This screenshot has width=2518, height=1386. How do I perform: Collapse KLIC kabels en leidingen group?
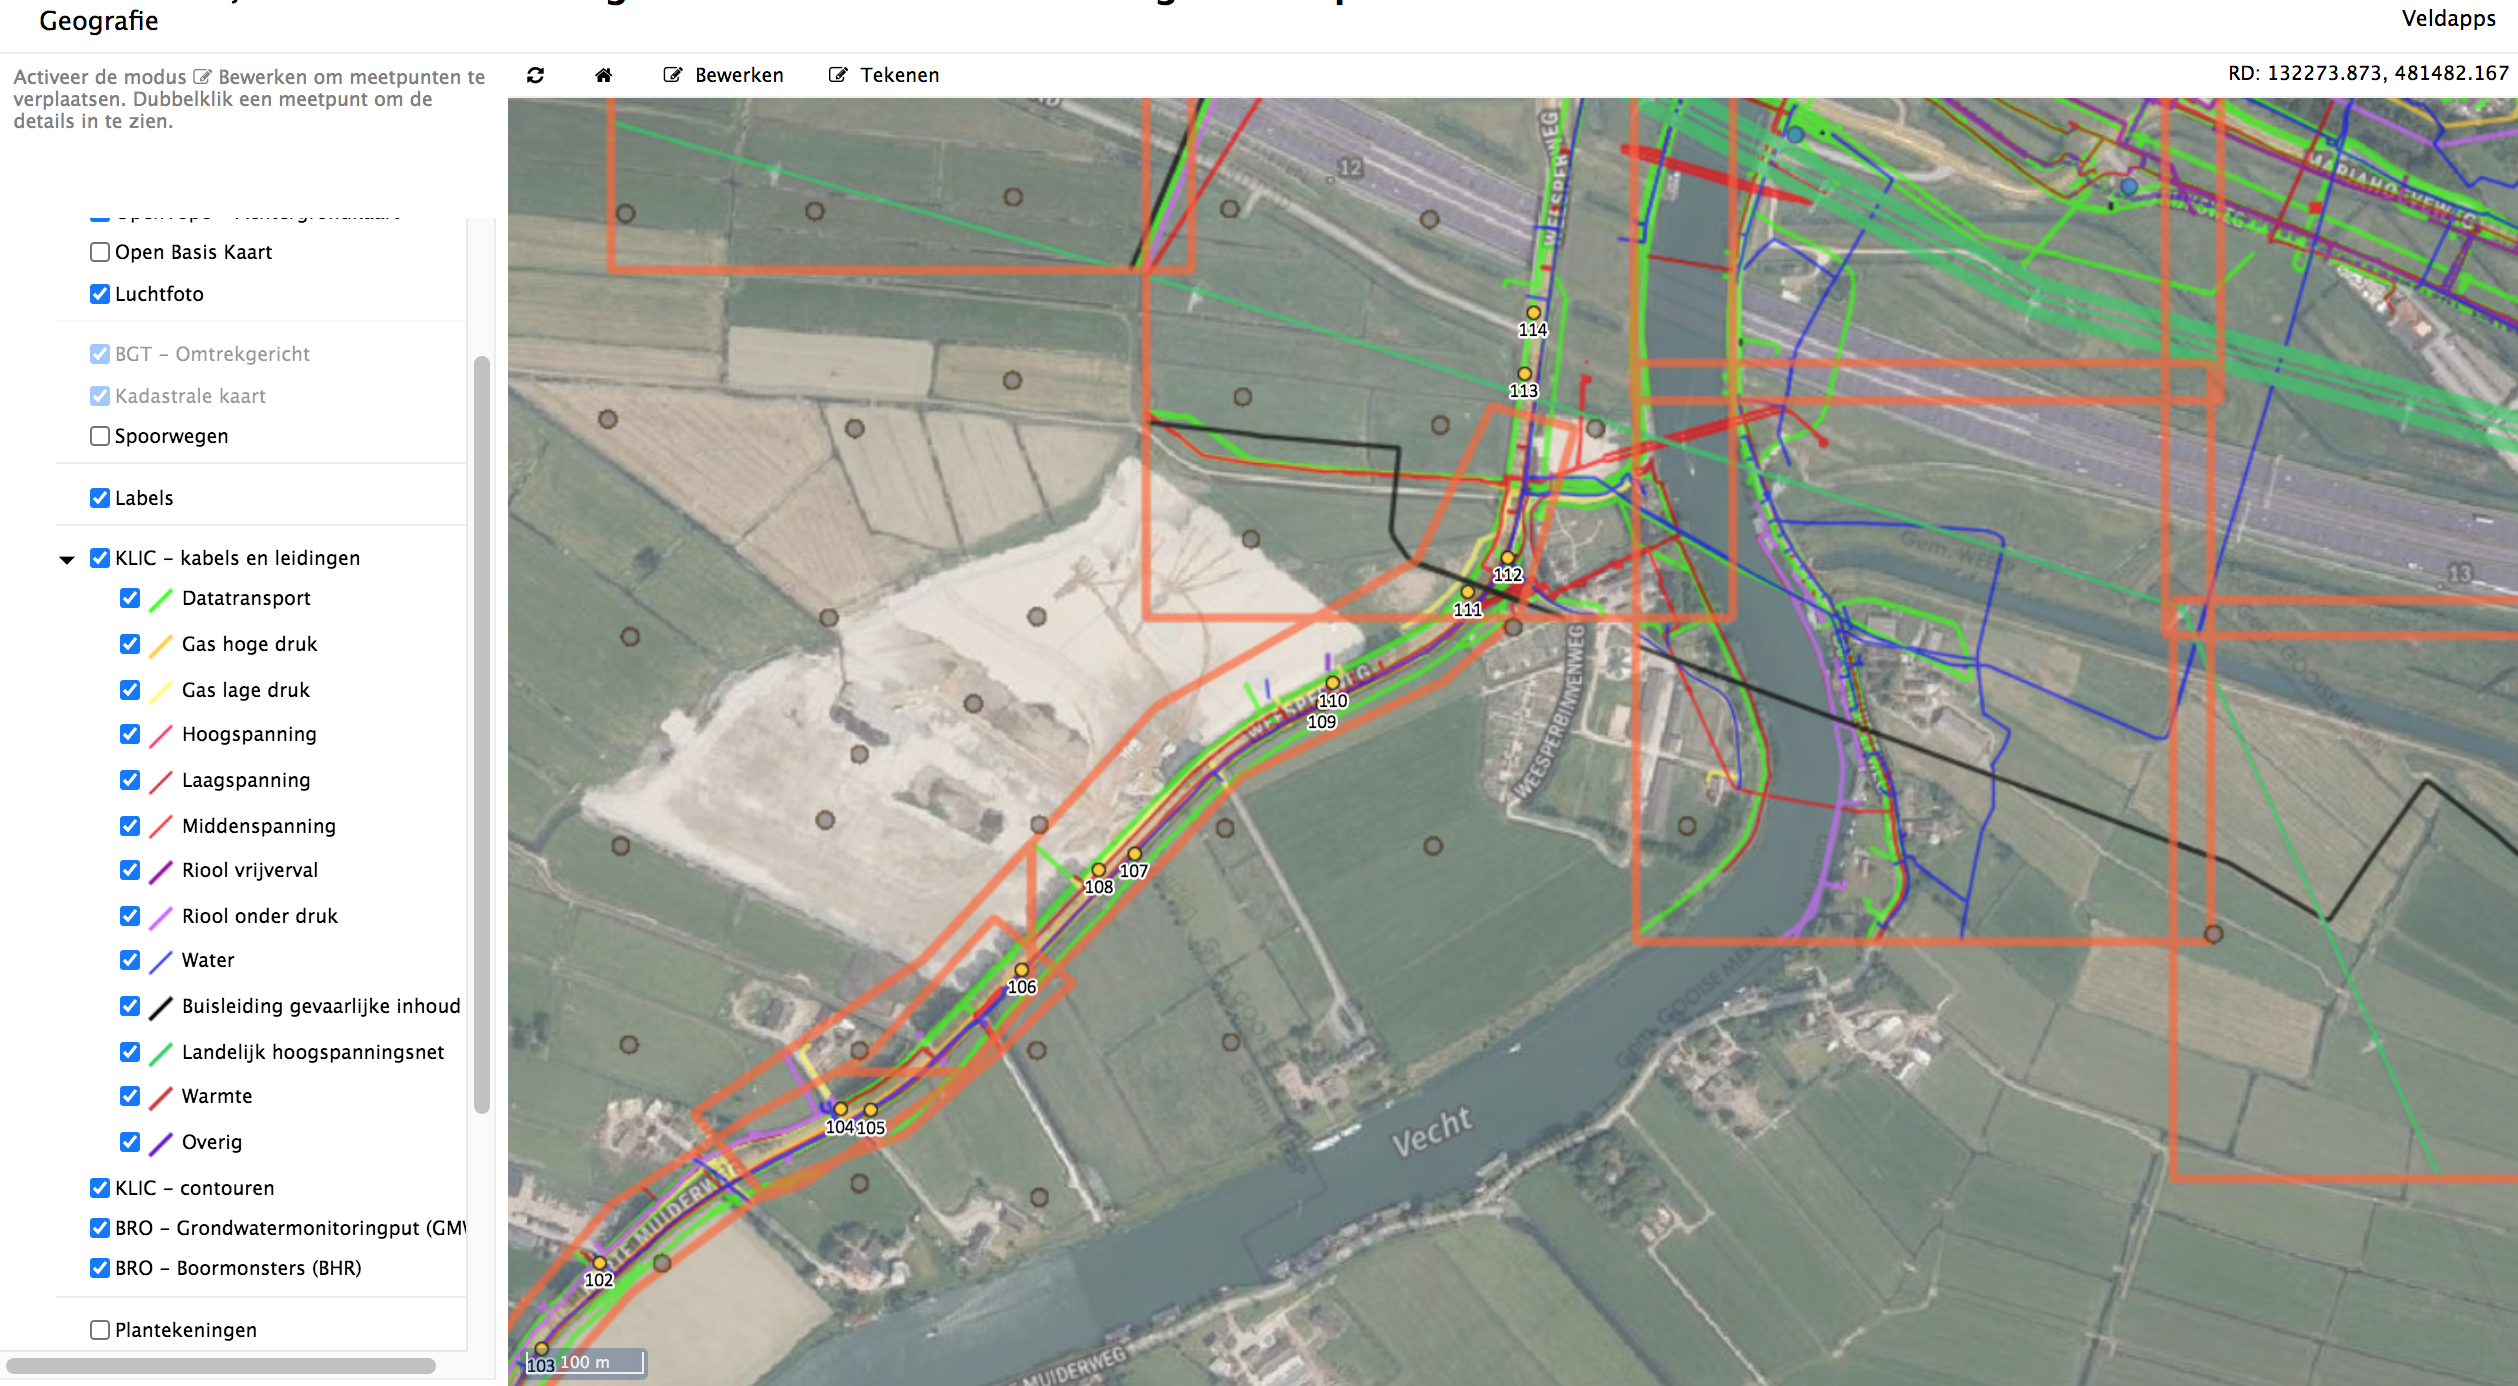67,559
